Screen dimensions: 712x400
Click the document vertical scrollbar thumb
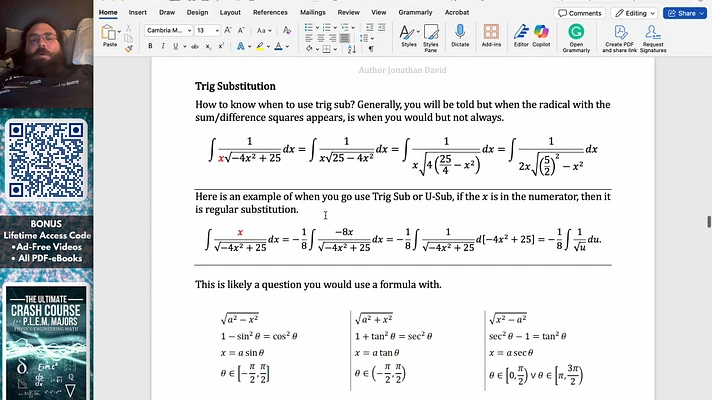point(709,222)
